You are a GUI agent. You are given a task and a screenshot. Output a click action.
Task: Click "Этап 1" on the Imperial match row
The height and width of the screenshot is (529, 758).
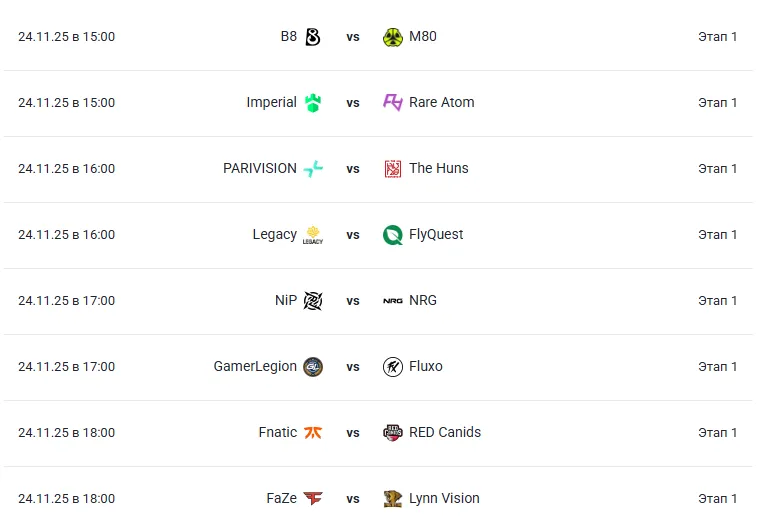coord(717,103)
